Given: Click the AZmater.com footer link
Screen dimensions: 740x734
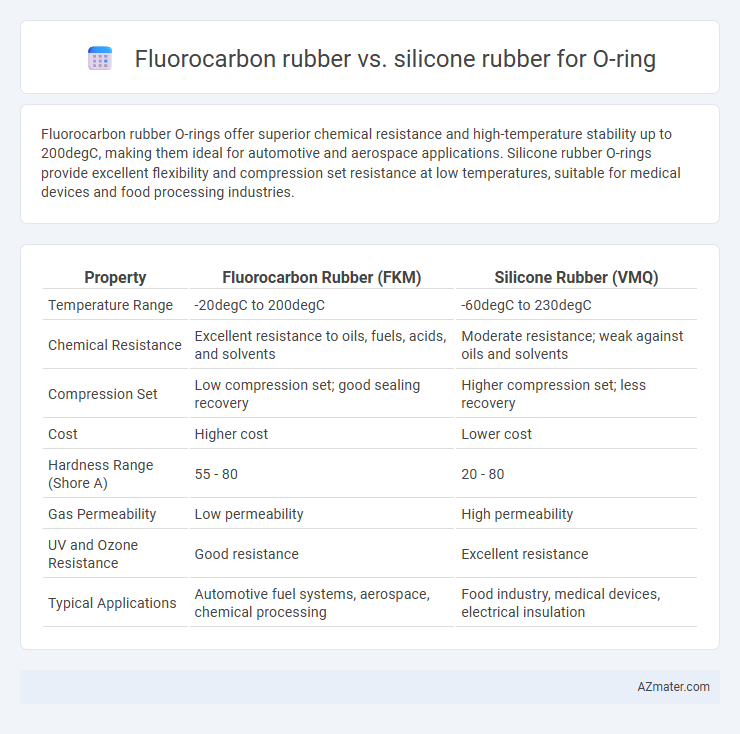Looking at the screenshot, I should pos(673,686).
